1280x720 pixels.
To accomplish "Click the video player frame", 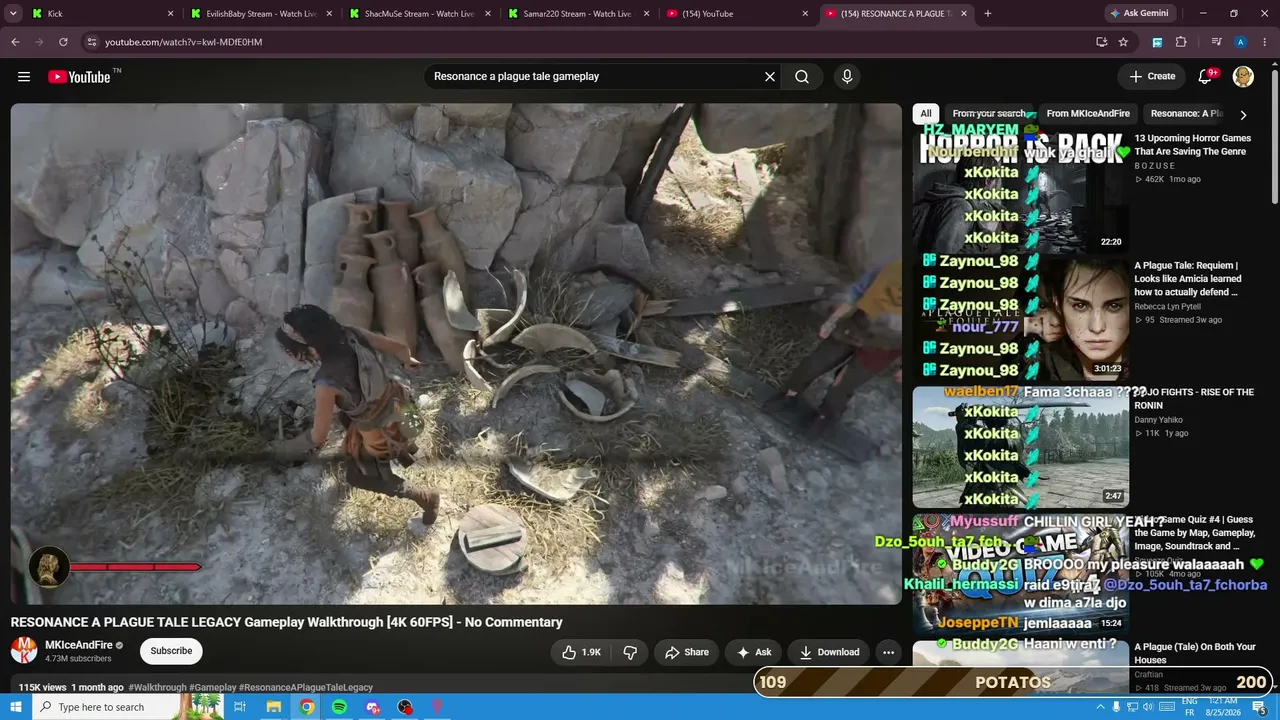I will click(456, 354).
